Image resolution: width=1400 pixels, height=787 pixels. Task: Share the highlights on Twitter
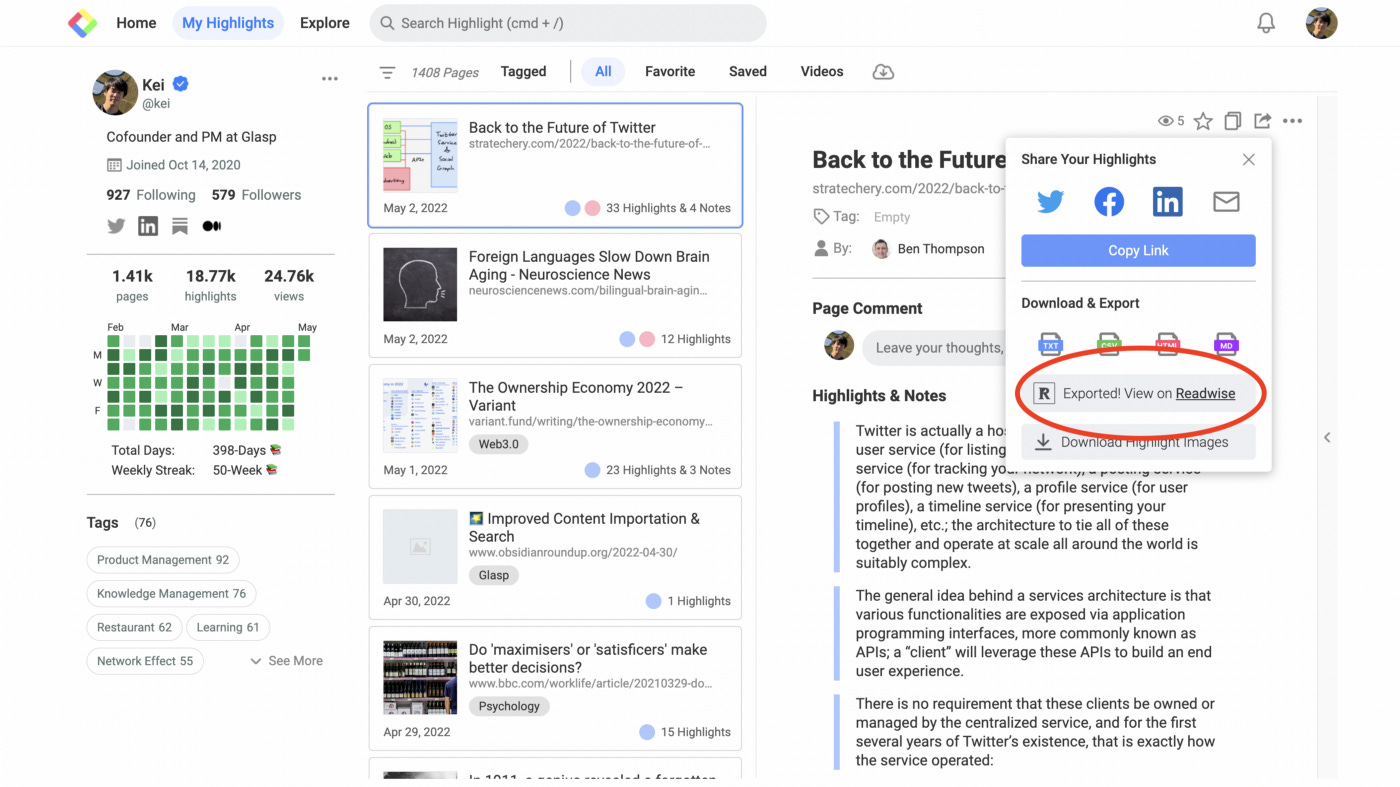click(1050, 202)
